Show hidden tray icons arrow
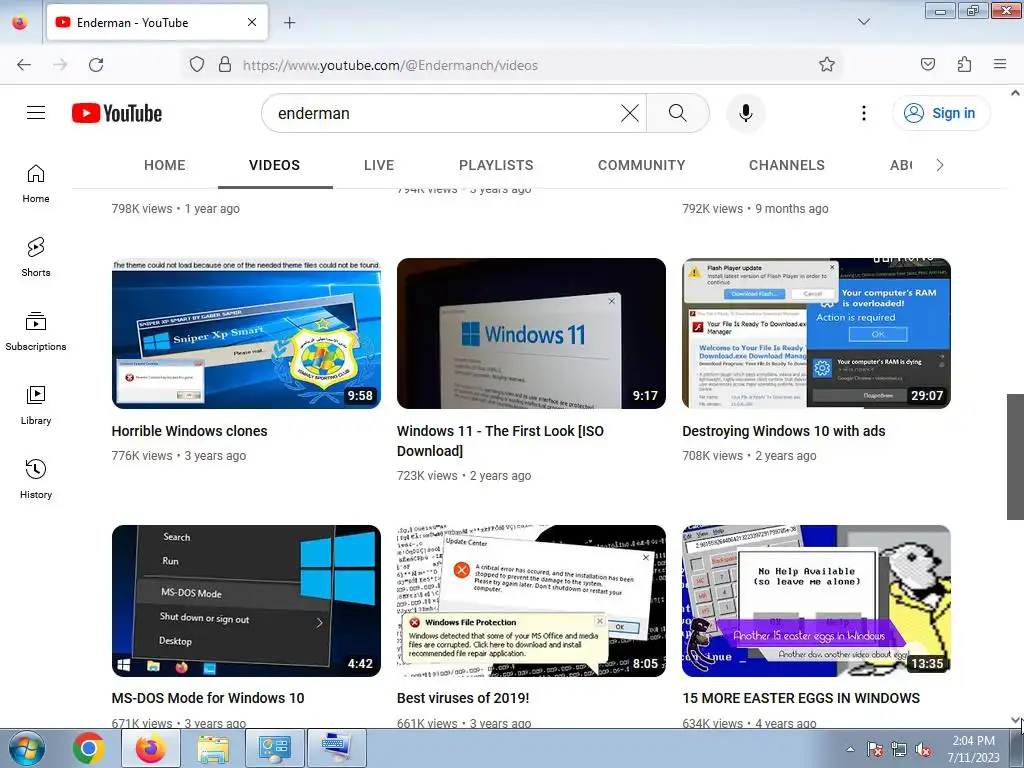This screenshot has height=768, width=1024. (850, 749)
